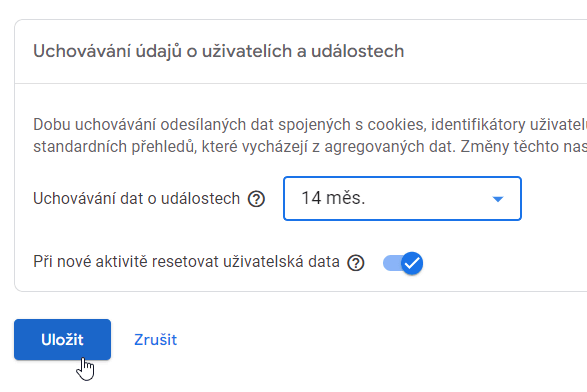The image size is (587, 392).
Task: Click the second description line 'standardních přehledů'
Action: click(x=310, y=147)
